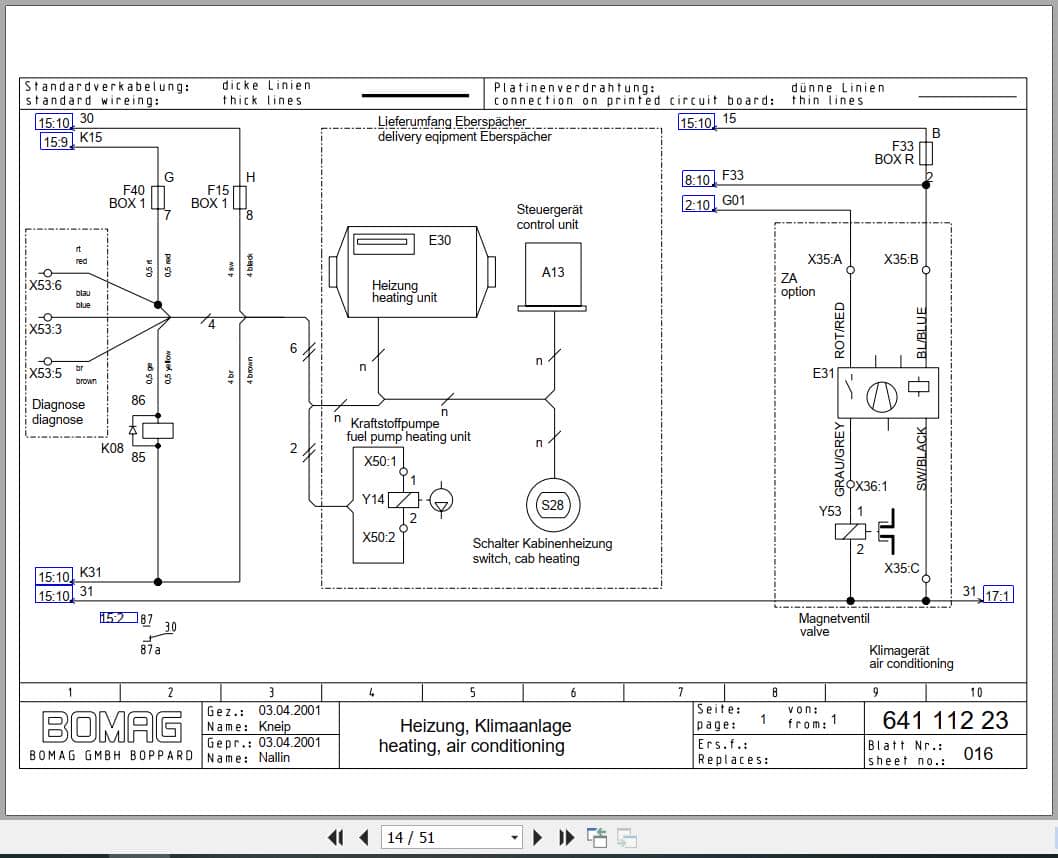Image resolution: width=1058 pixels, height=858 pixels.
Task: Jump to the last page
Action: pos(567,838)
